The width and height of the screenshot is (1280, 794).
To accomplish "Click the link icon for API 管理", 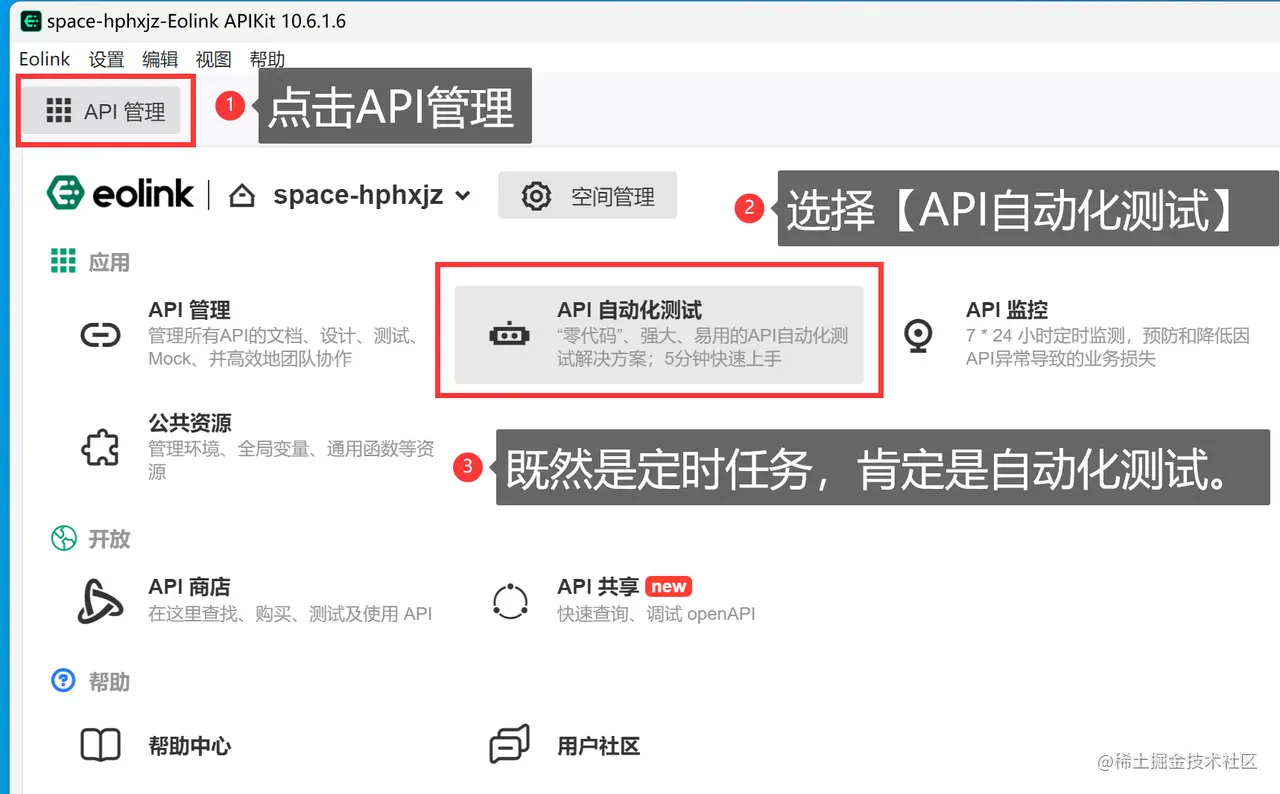I will pos(100,335).
